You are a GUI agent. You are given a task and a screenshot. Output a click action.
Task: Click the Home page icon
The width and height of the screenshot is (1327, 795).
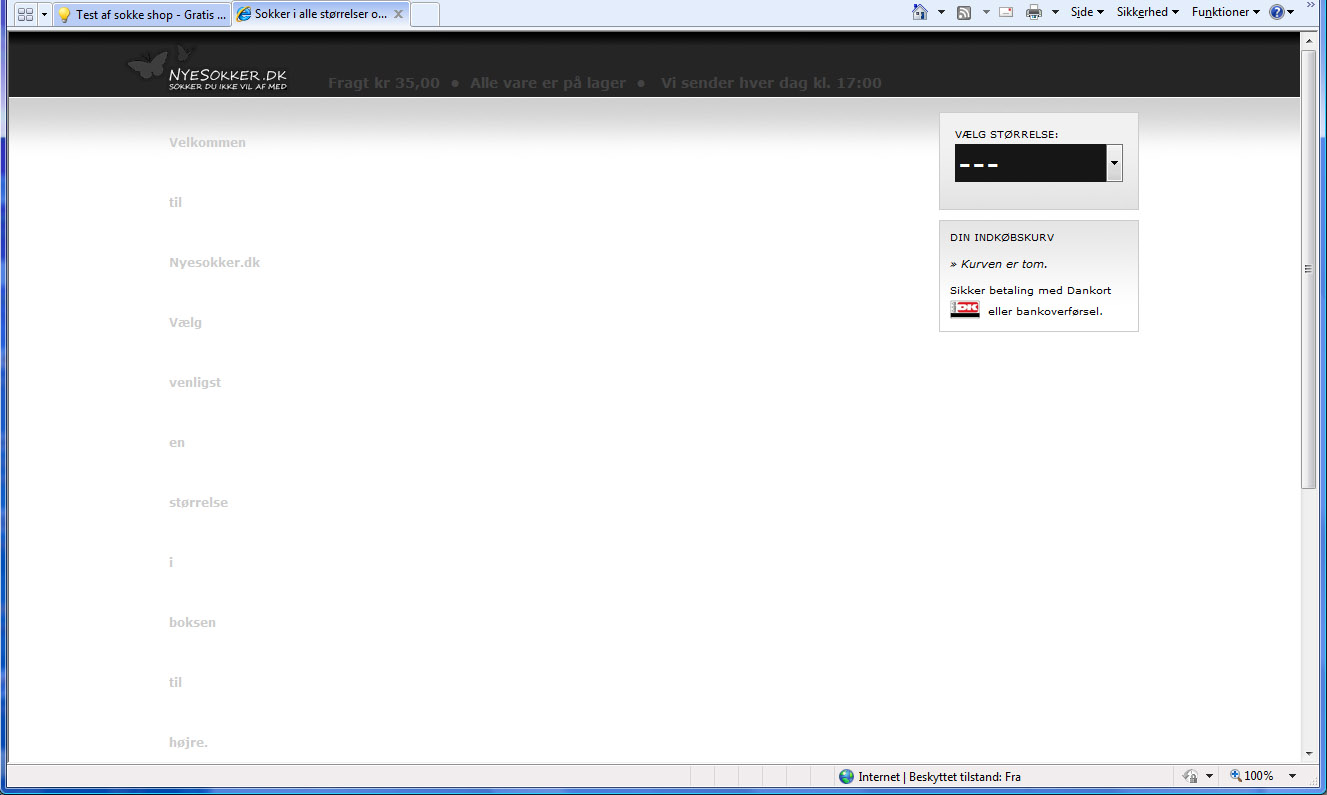(x=920, y=13)
